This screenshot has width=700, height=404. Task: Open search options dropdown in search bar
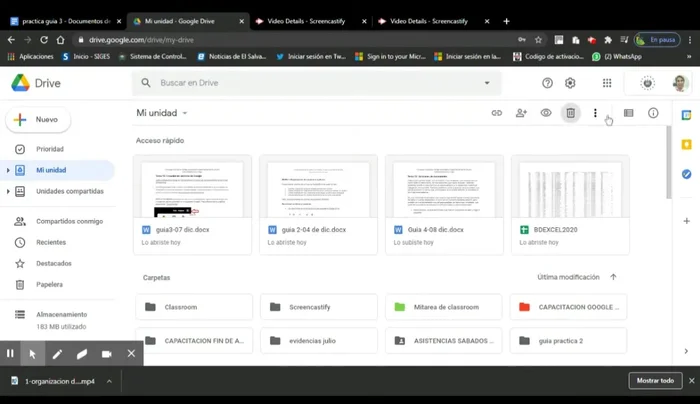487,83
